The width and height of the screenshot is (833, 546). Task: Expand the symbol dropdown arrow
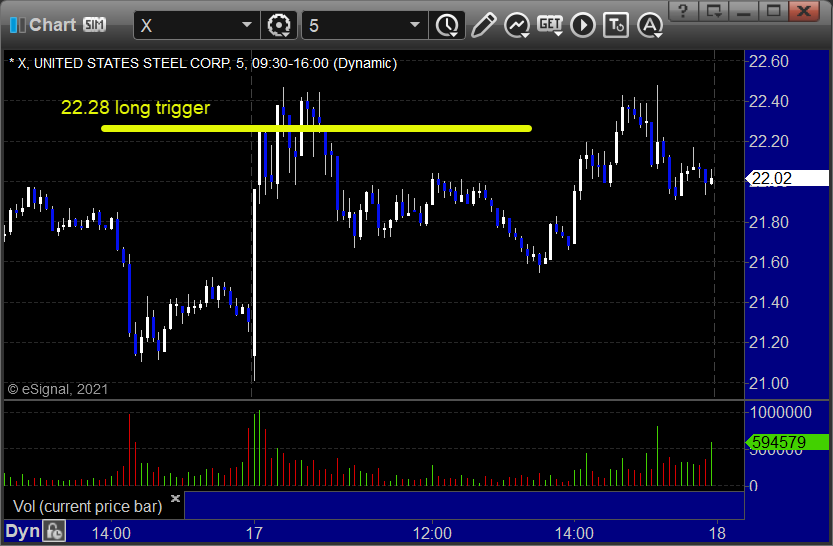click(247, 25)
